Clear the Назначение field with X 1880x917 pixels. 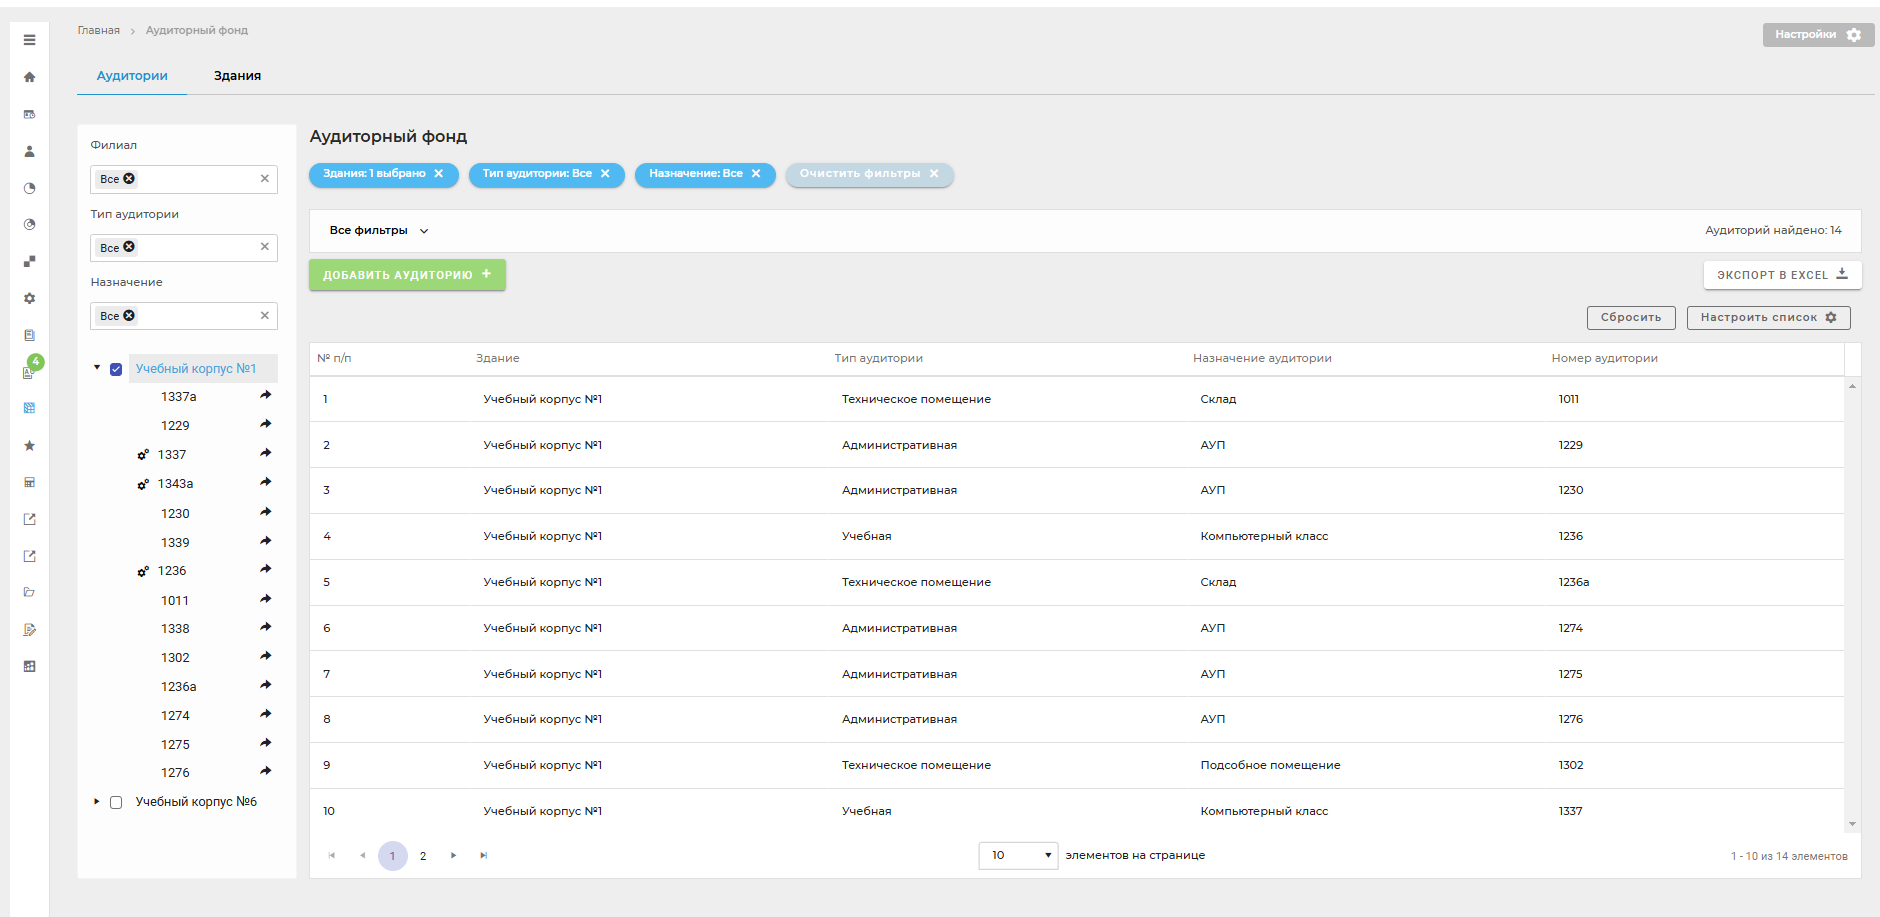[x=265, y=316]
